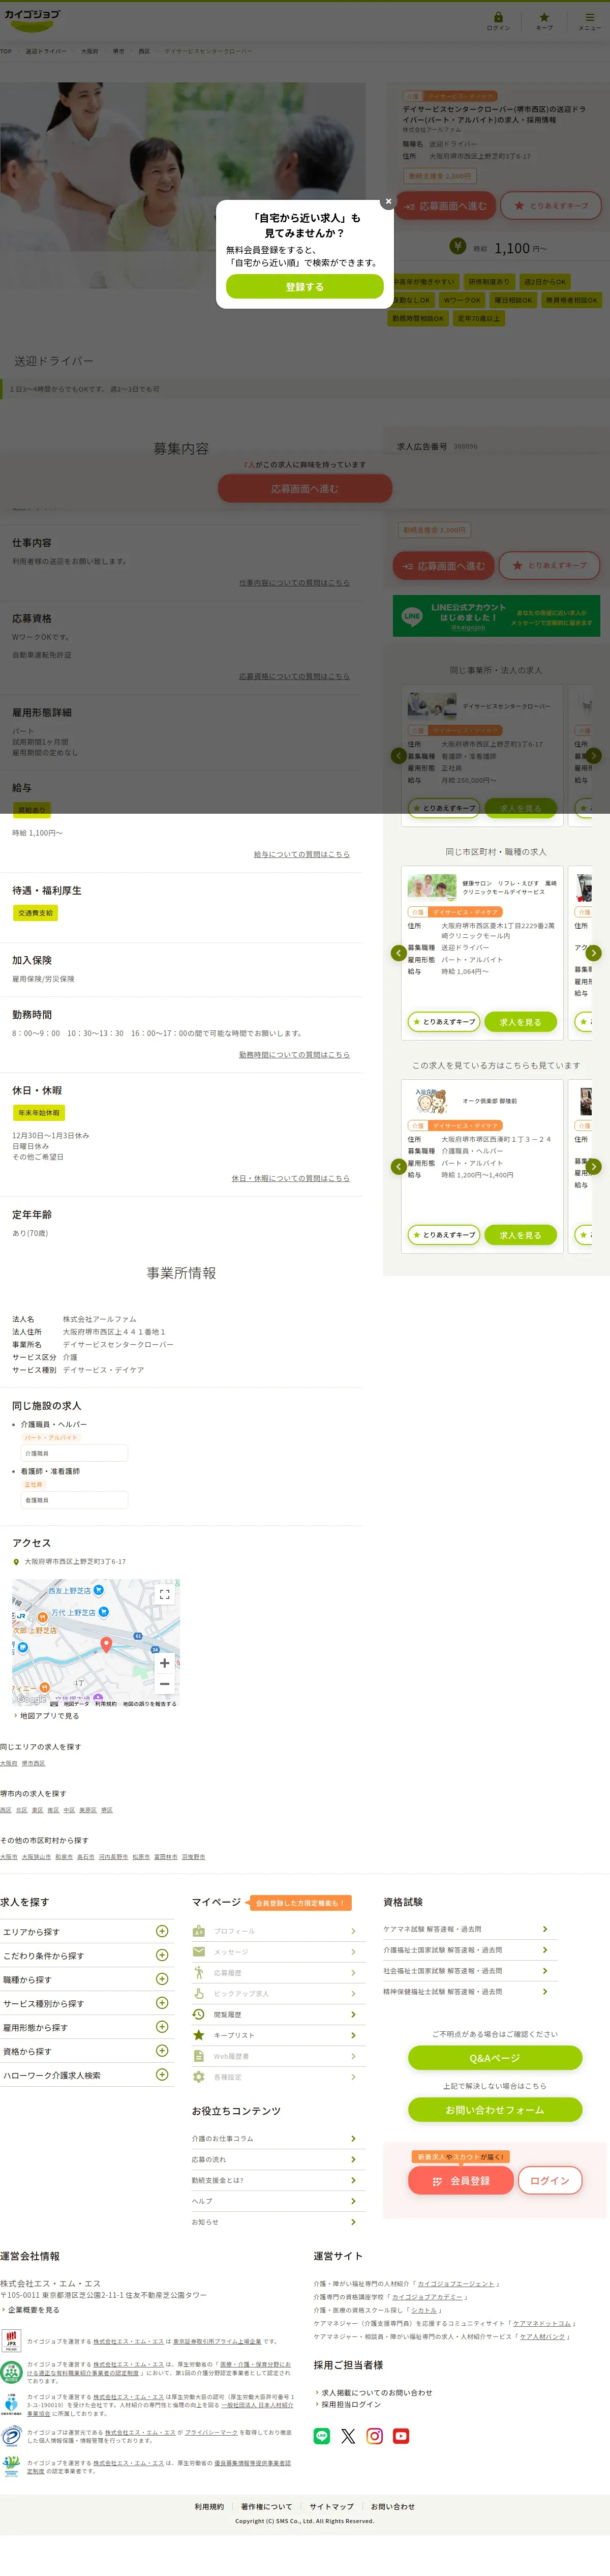Click 送迎ドライバー breadcrumb link
610x2576 pixels.
pos(46,51)
